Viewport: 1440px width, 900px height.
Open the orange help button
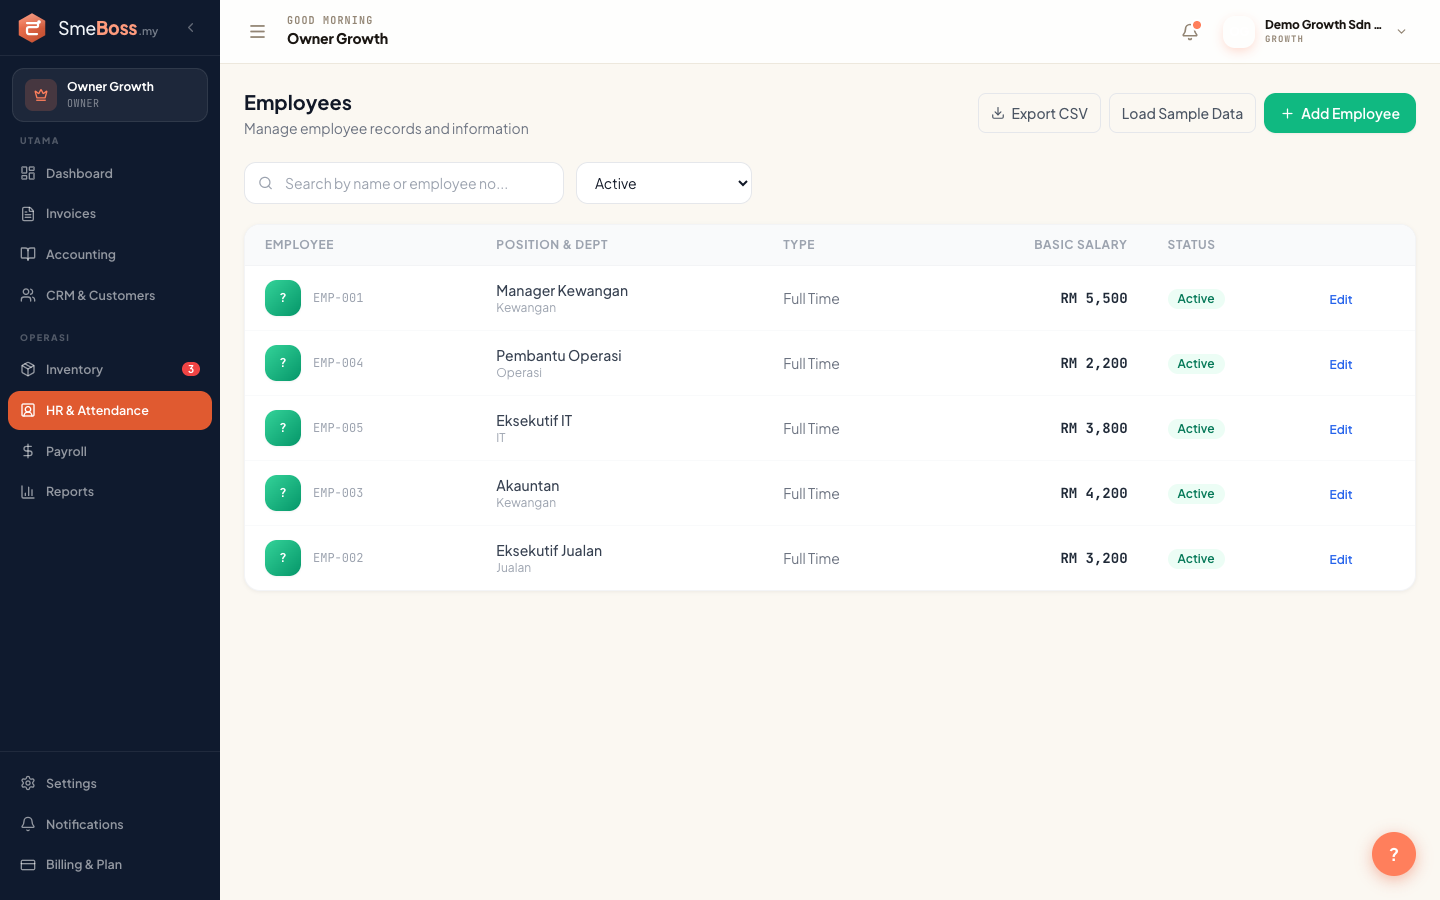1393,854
